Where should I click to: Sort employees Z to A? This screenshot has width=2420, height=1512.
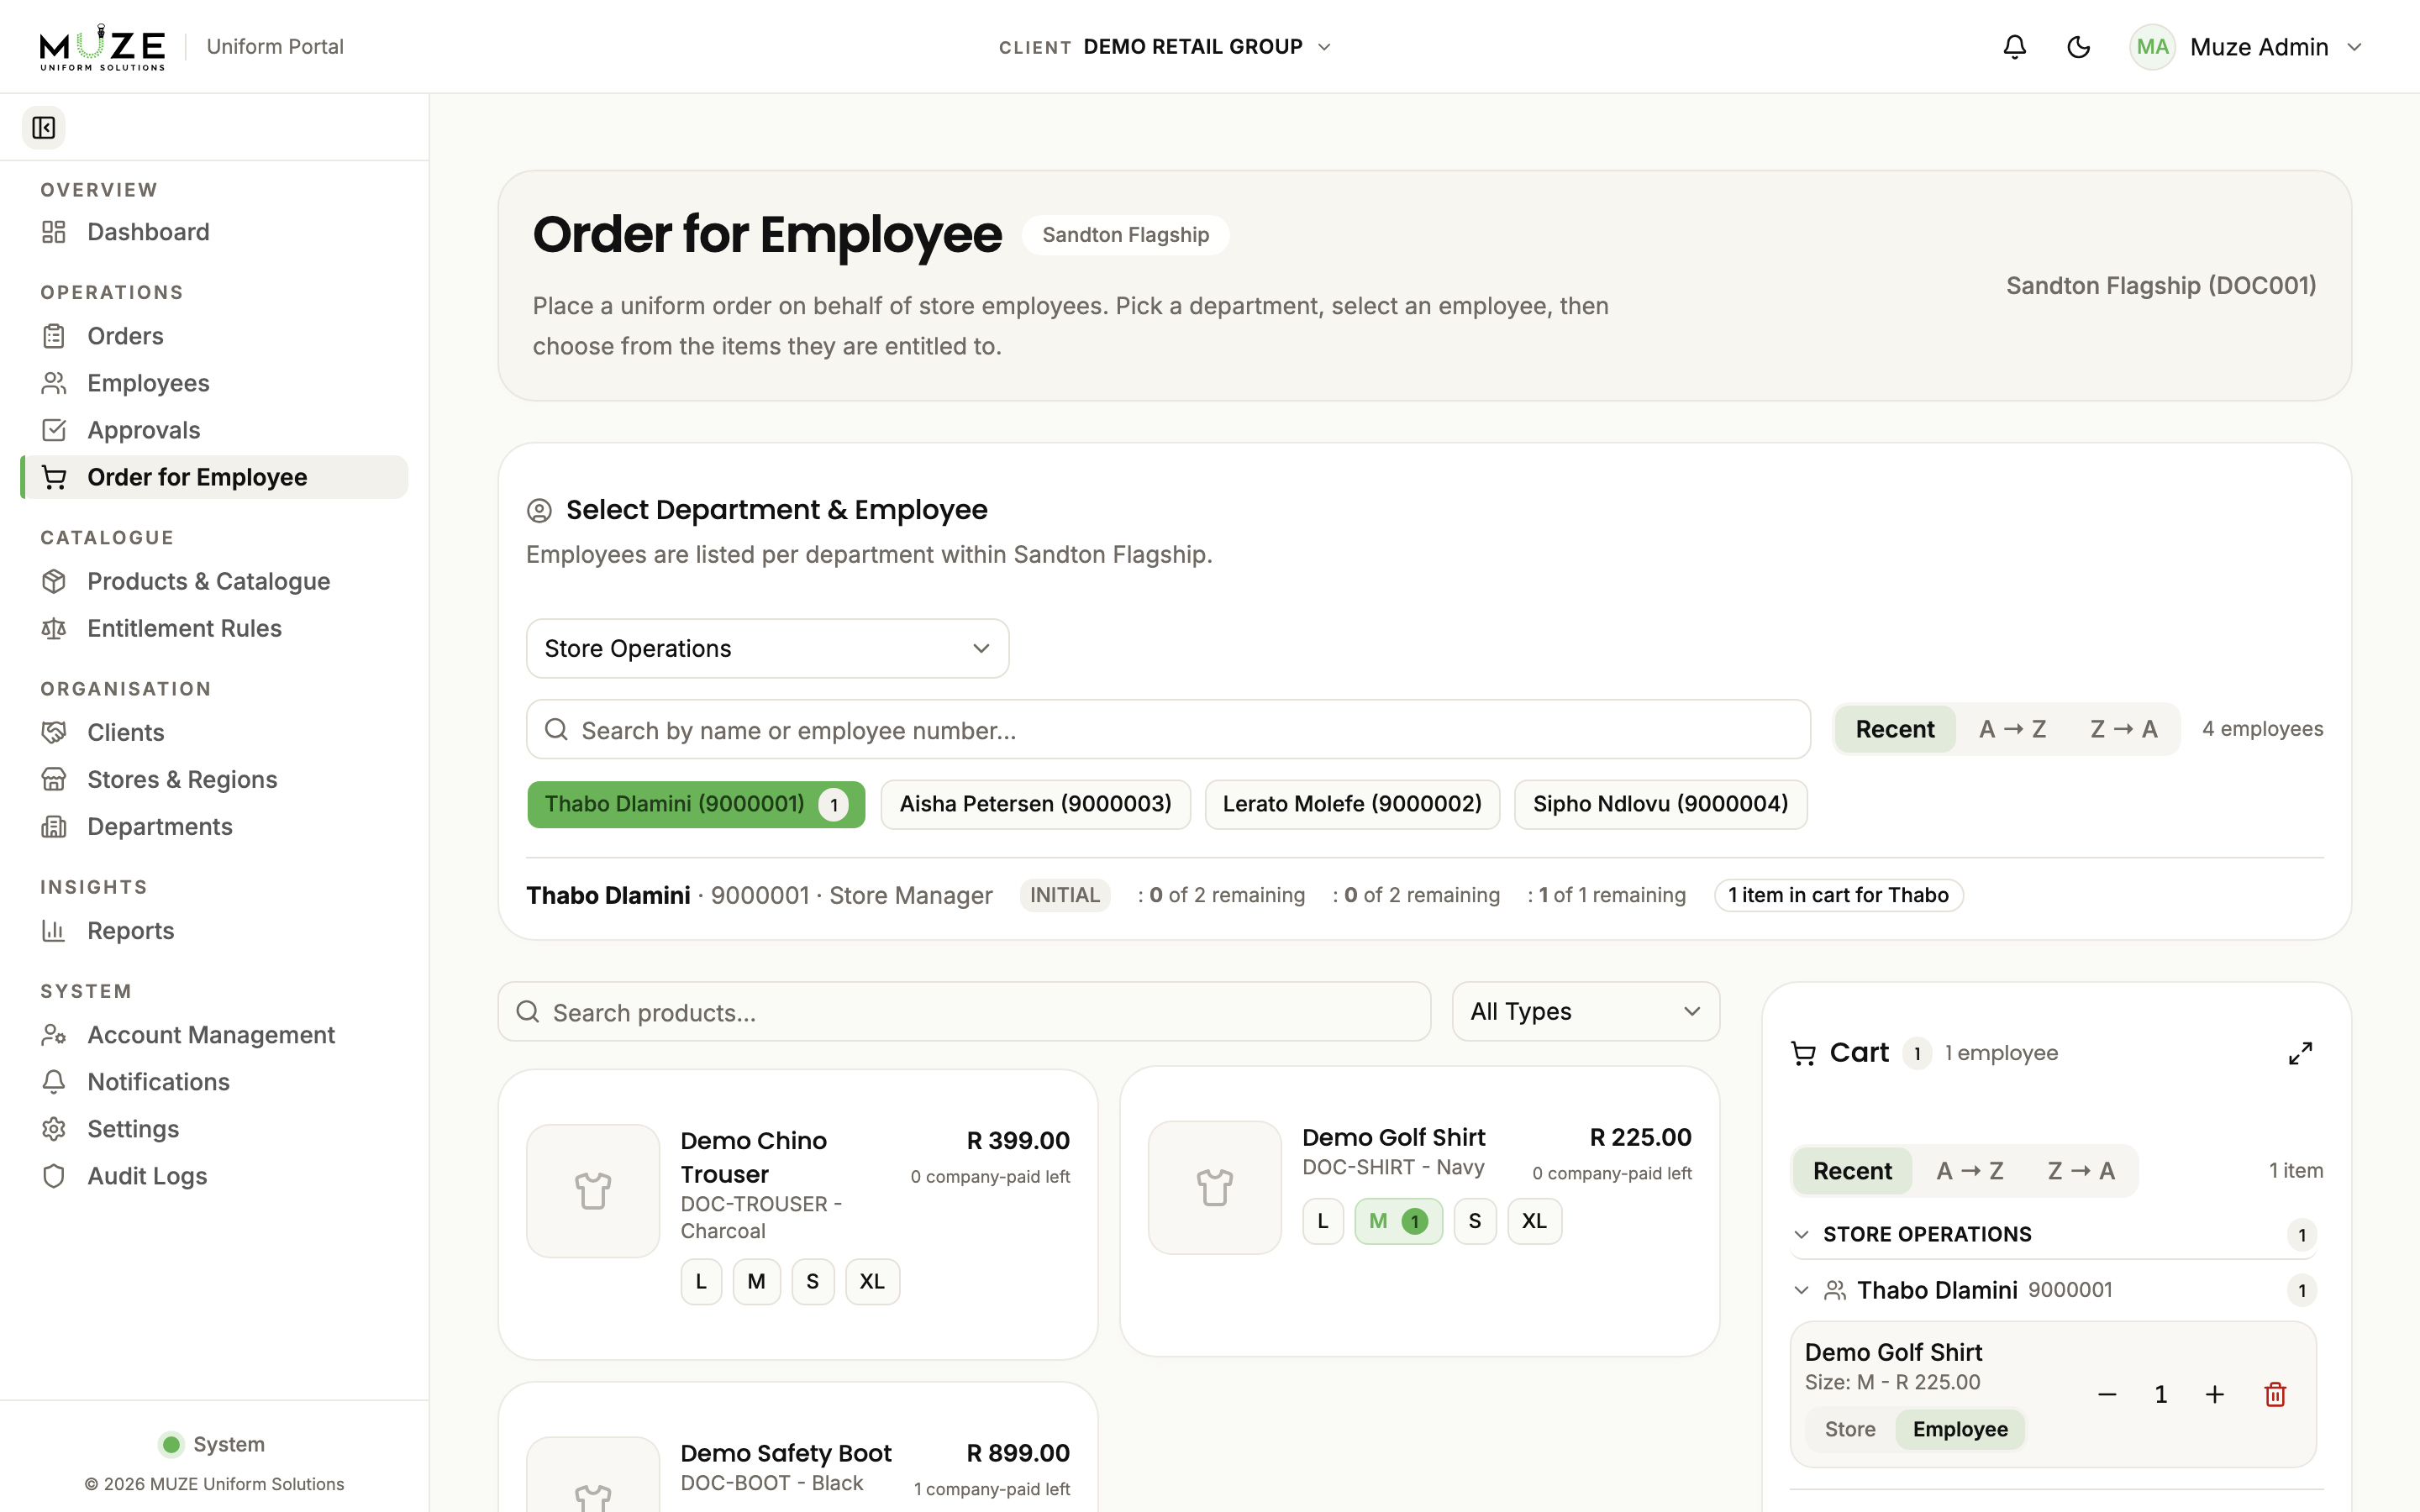[2123, 729]
